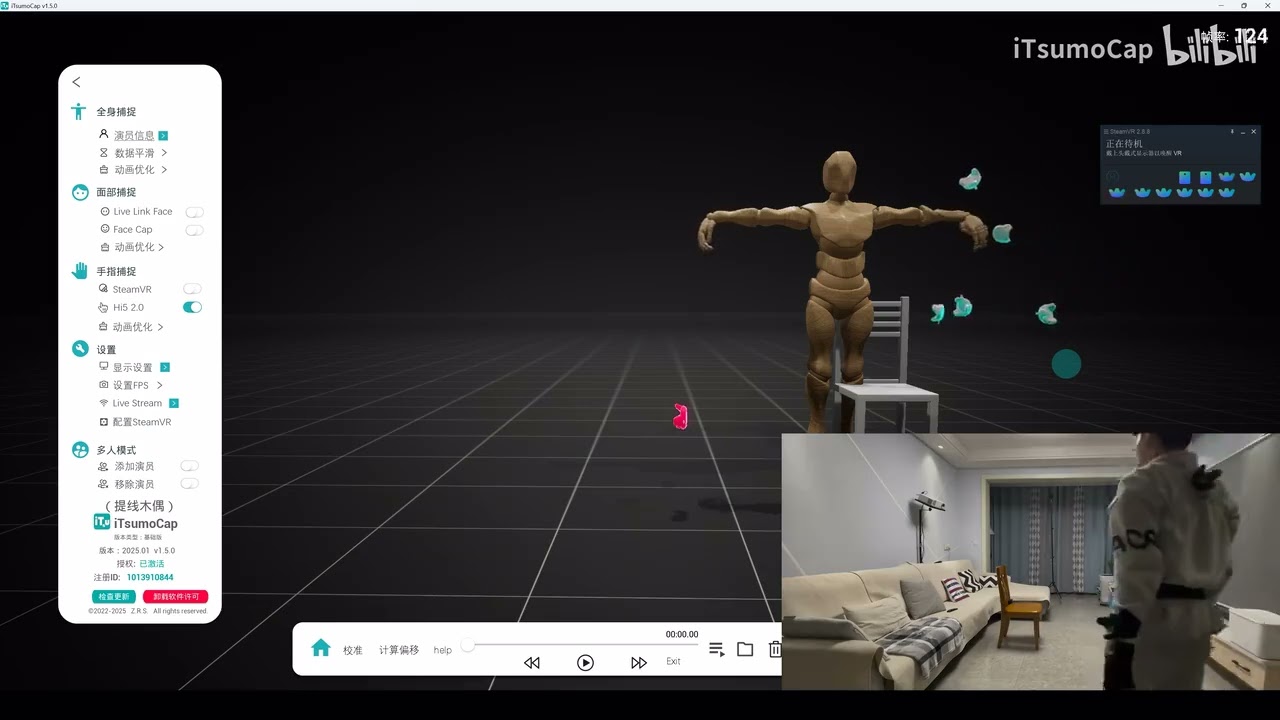The height and width of the screenshot is (720, 1280).
Task: Expand the 数据平滑 chevron
Action: tap(163, 153)
